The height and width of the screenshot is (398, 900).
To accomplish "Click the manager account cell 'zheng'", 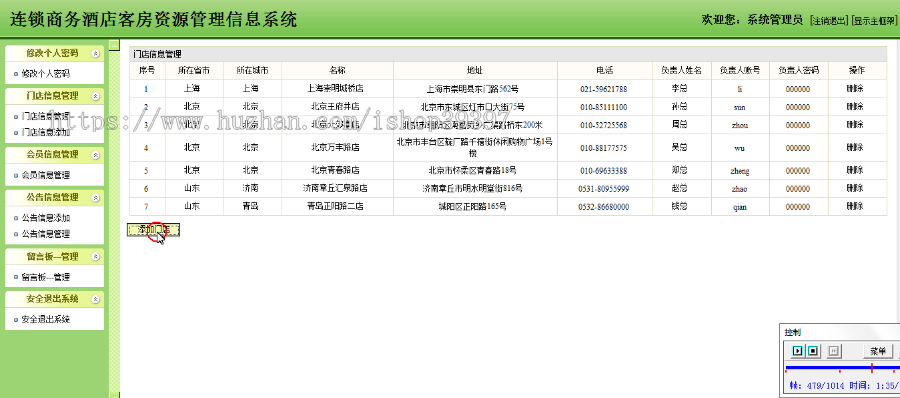I will [740, 171].
